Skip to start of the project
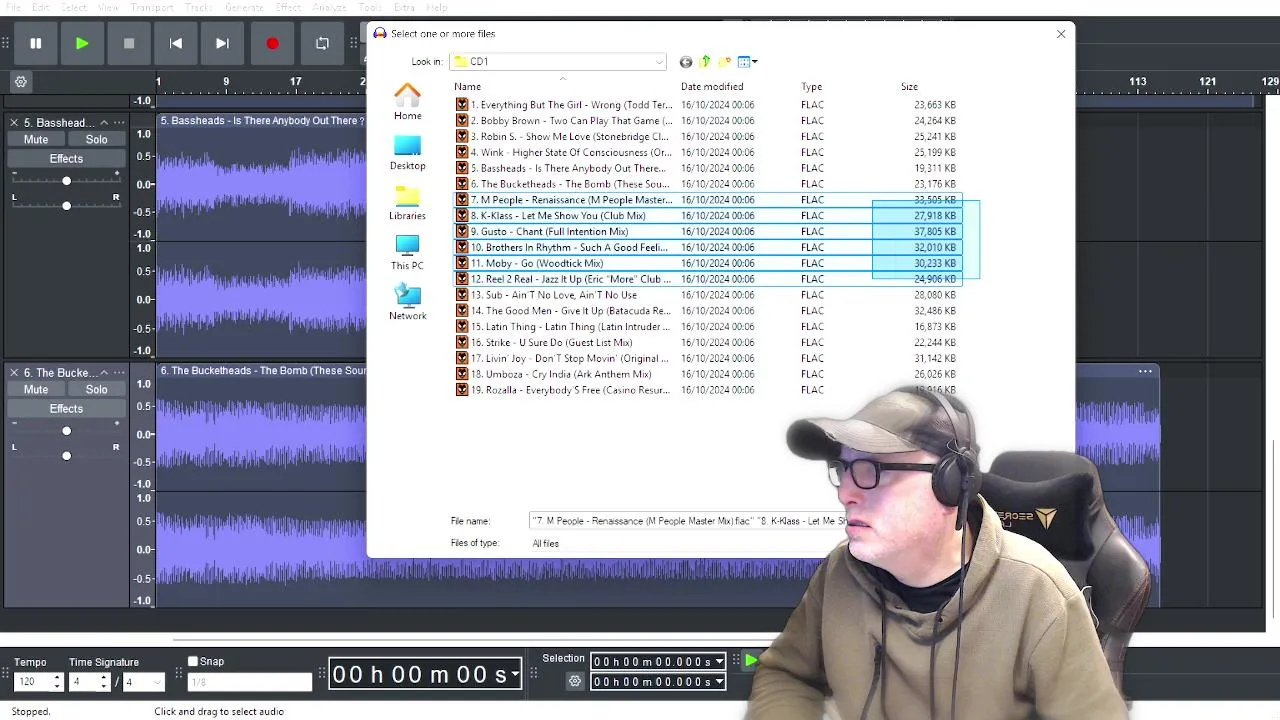 tap(176, 43)
